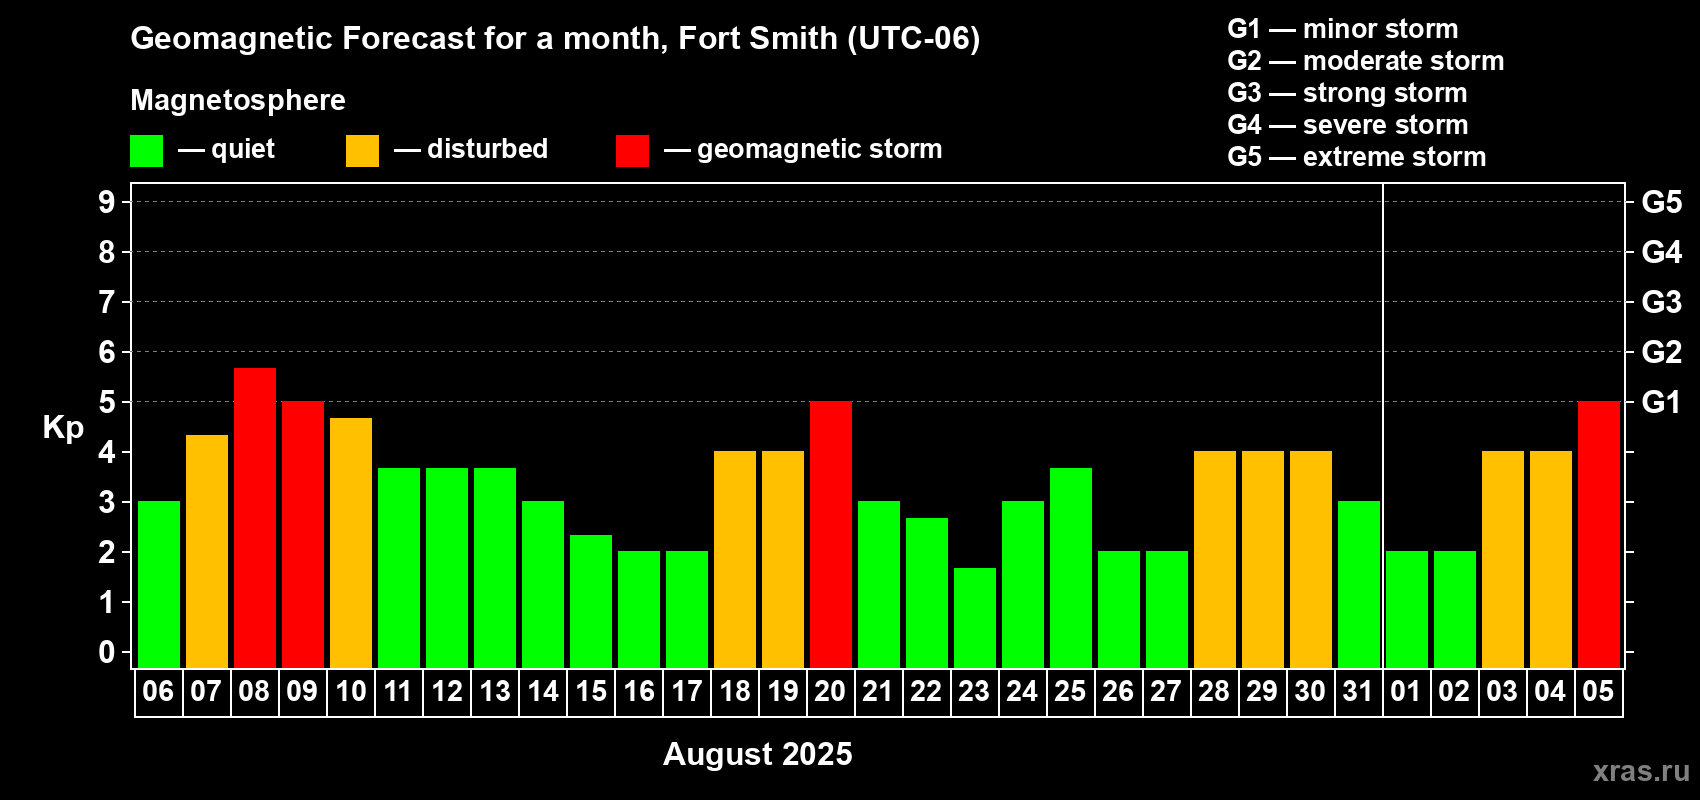Click the Magnetosphere heading
Screen dimensions: 1700x800
pos(238,100)
